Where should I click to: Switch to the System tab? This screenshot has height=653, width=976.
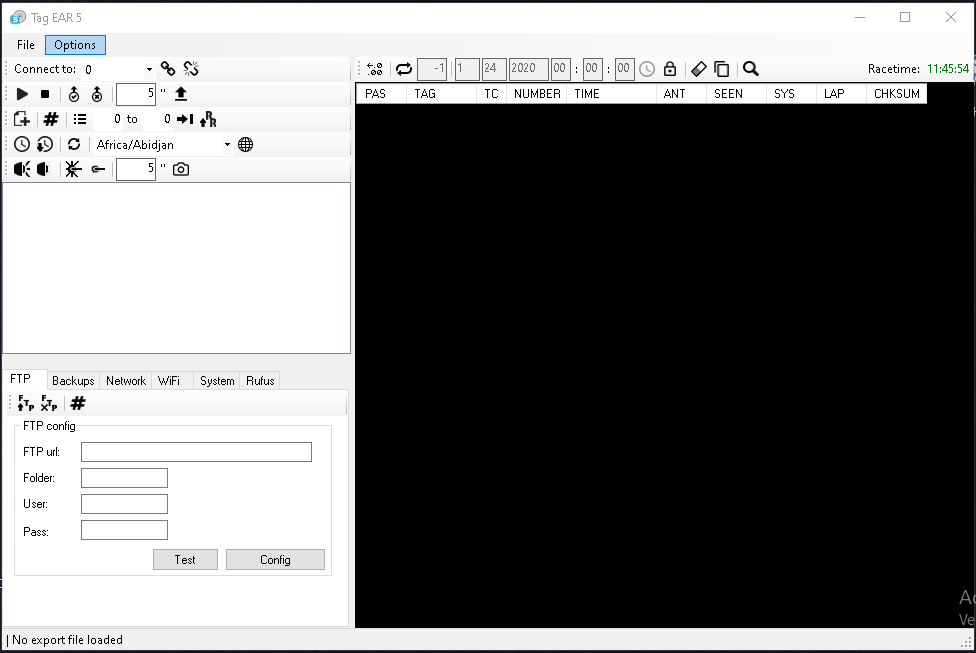tap(217, 380)
